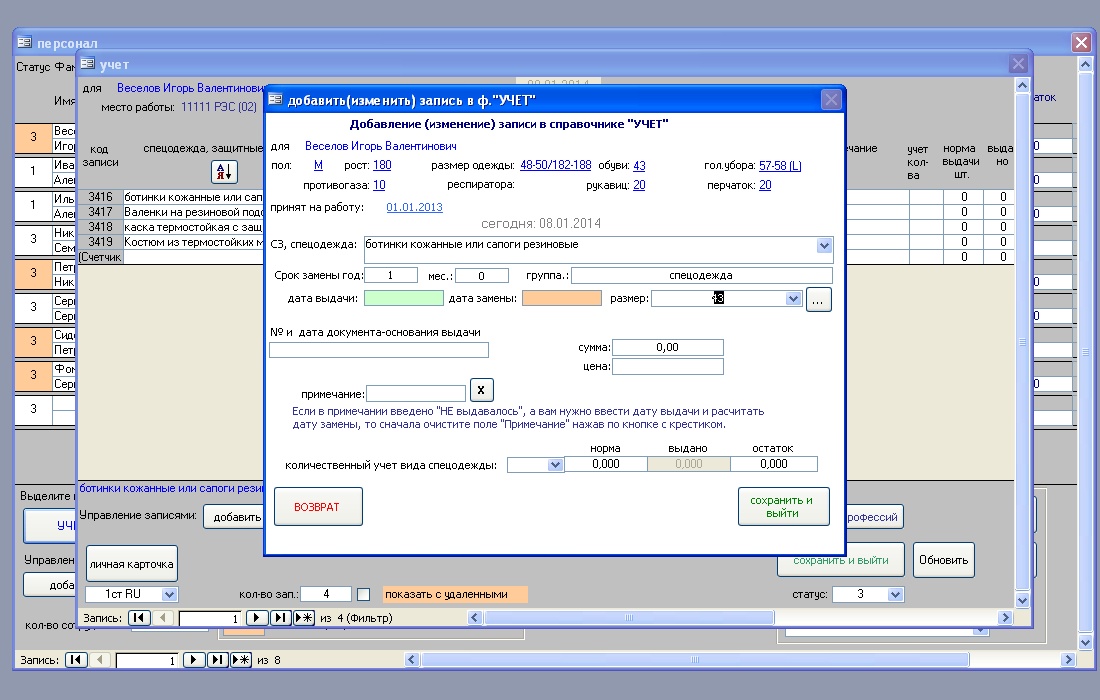The width and height of the screenshot is (1100, 700).
Task: Open обуви size link 43
Action: pyautogui.click(x=639, y=166)
